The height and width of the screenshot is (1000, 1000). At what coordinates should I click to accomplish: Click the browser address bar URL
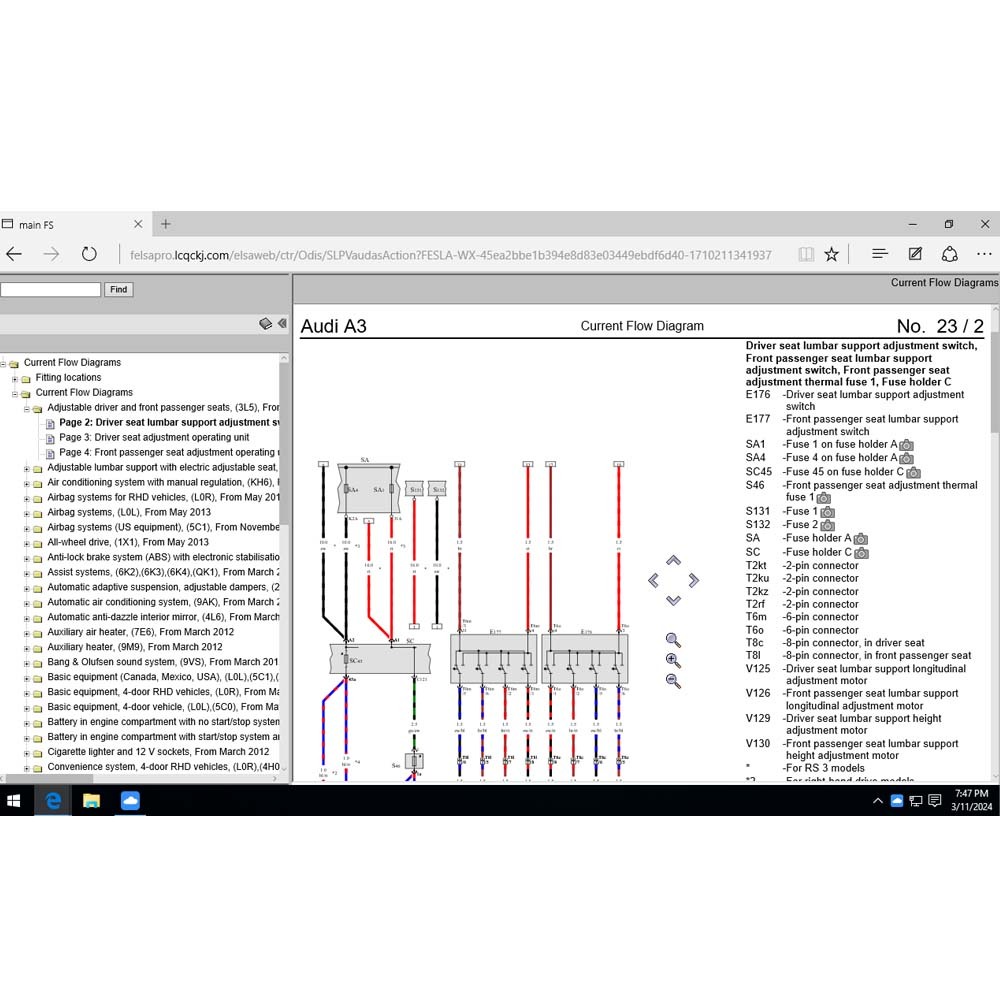click(x=450, y=255)
